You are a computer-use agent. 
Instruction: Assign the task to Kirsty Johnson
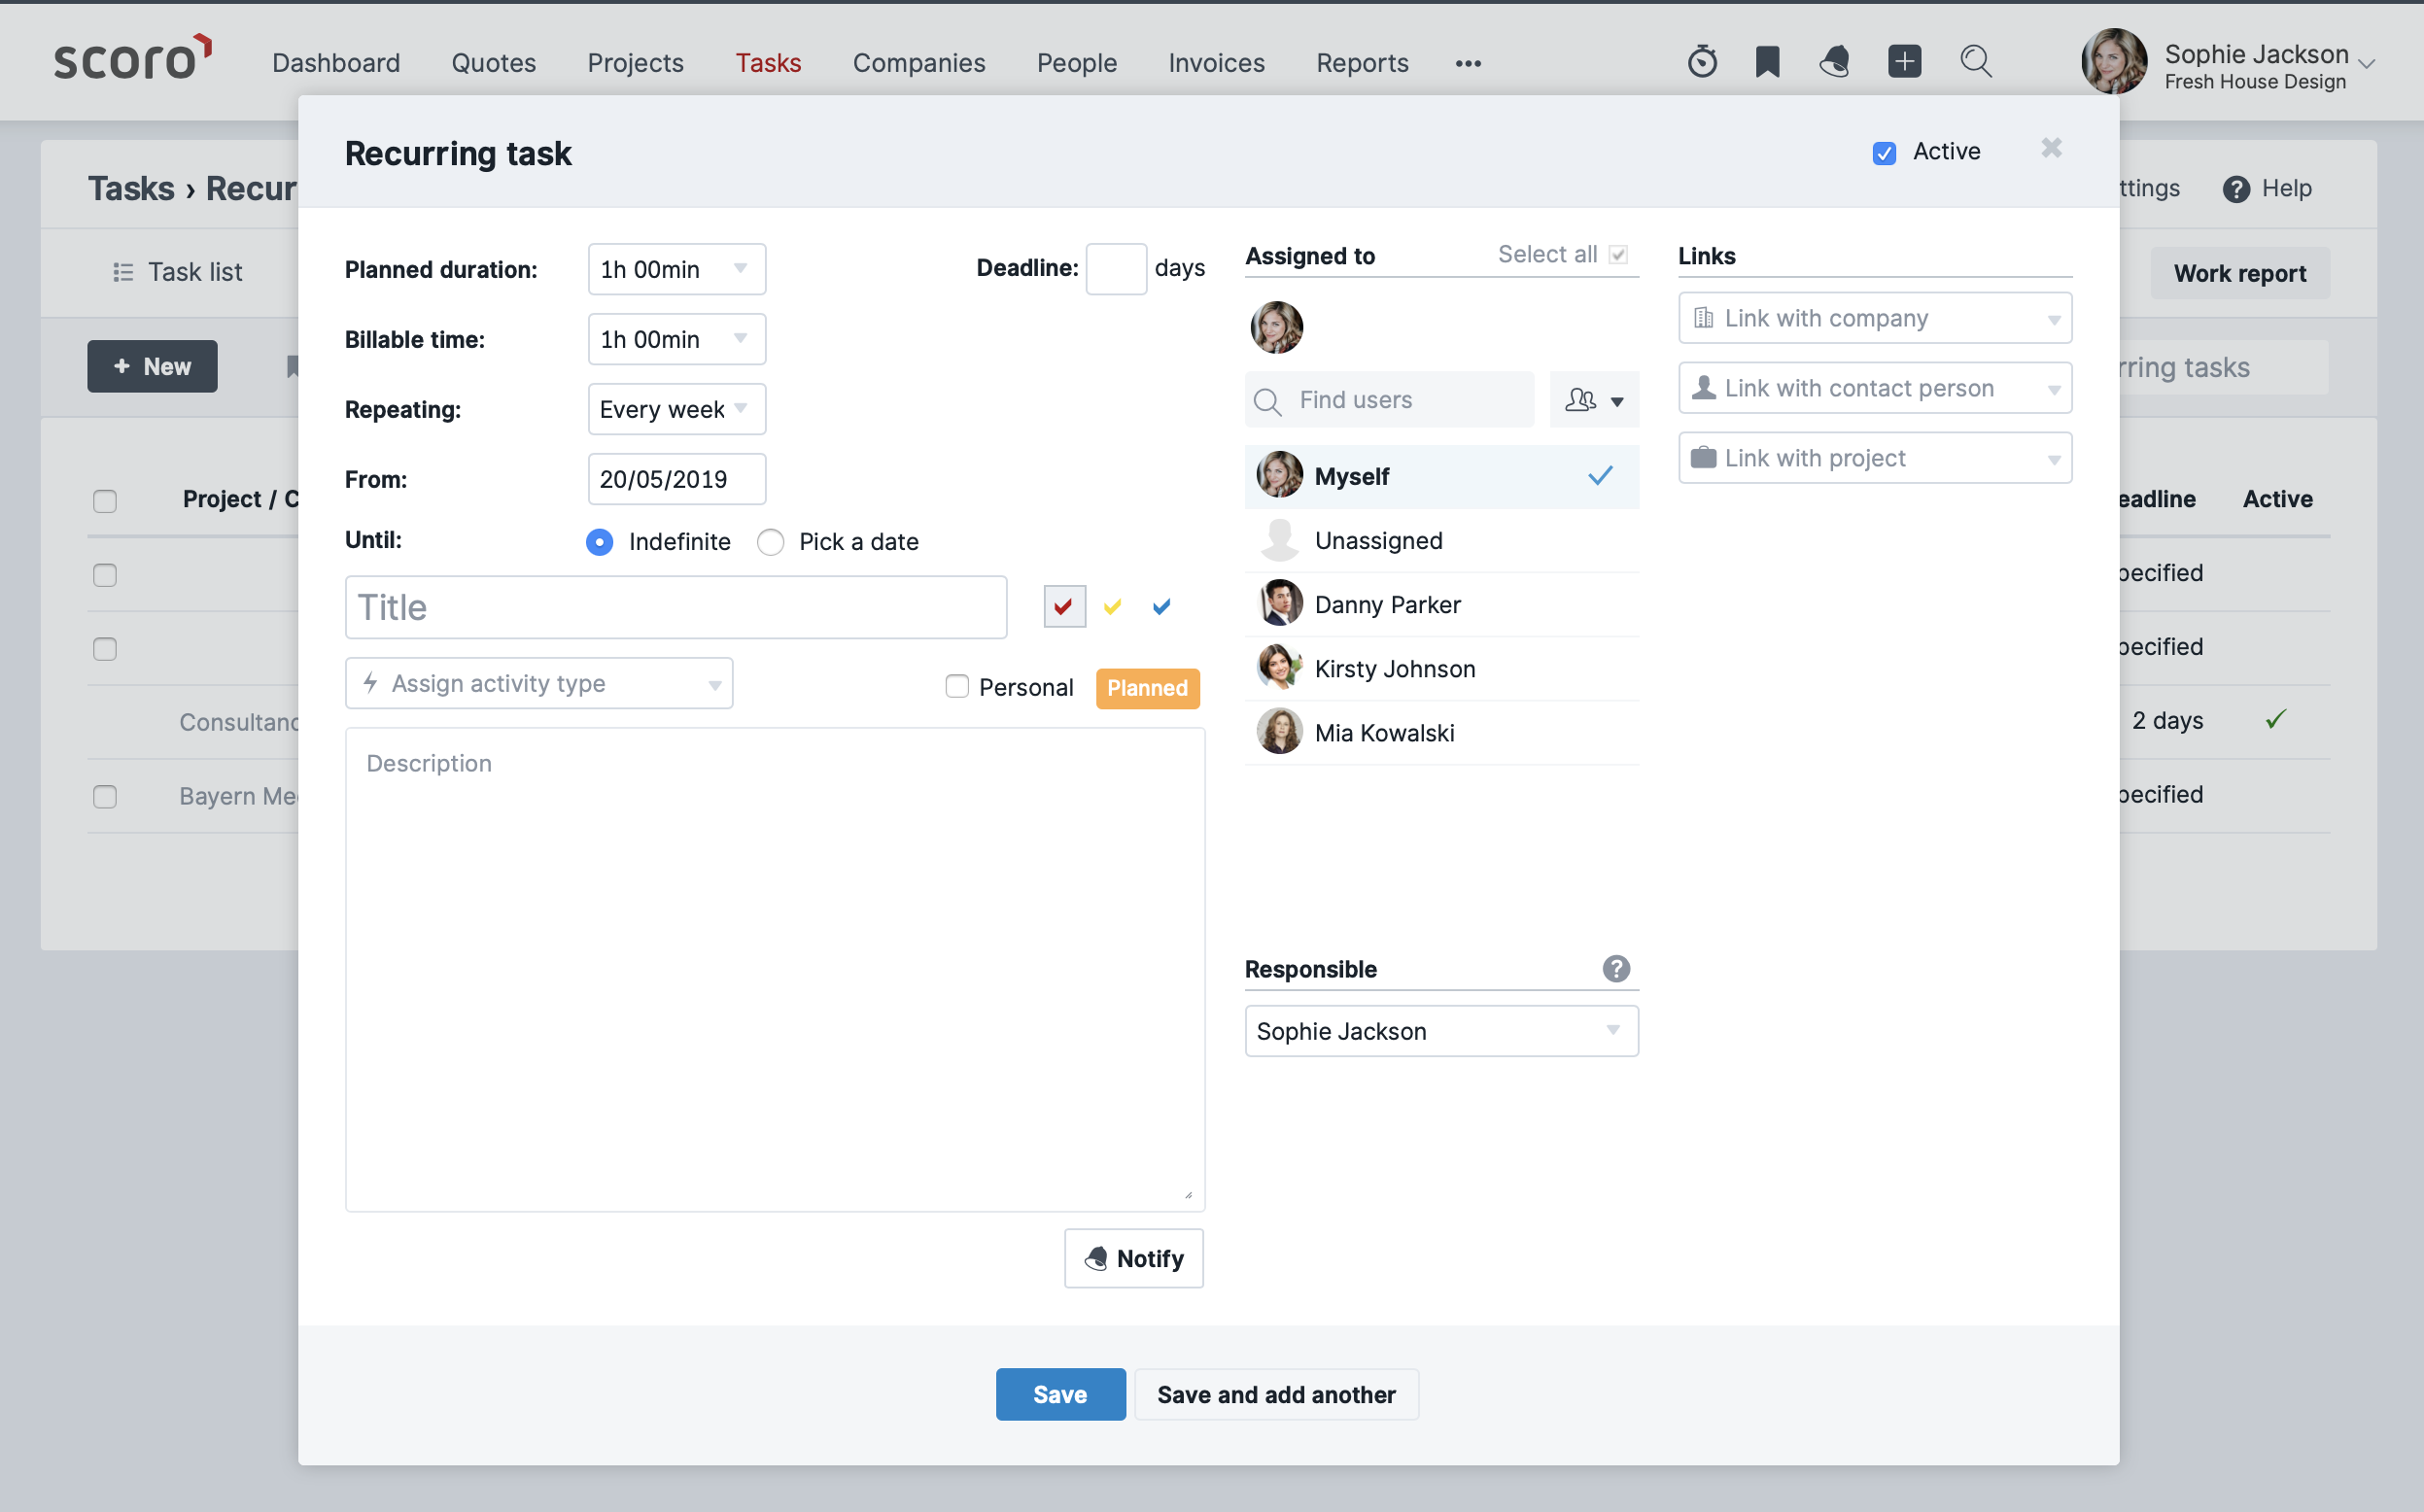pos(1394,668)
